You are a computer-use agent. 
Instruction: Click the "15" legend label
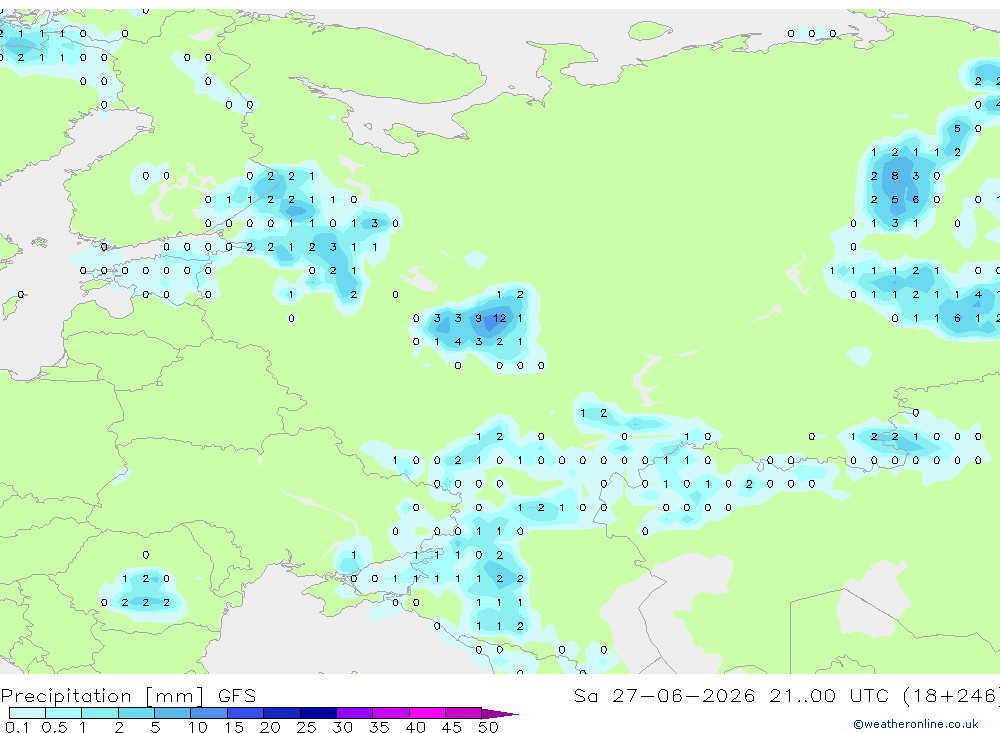click(233, 727)
